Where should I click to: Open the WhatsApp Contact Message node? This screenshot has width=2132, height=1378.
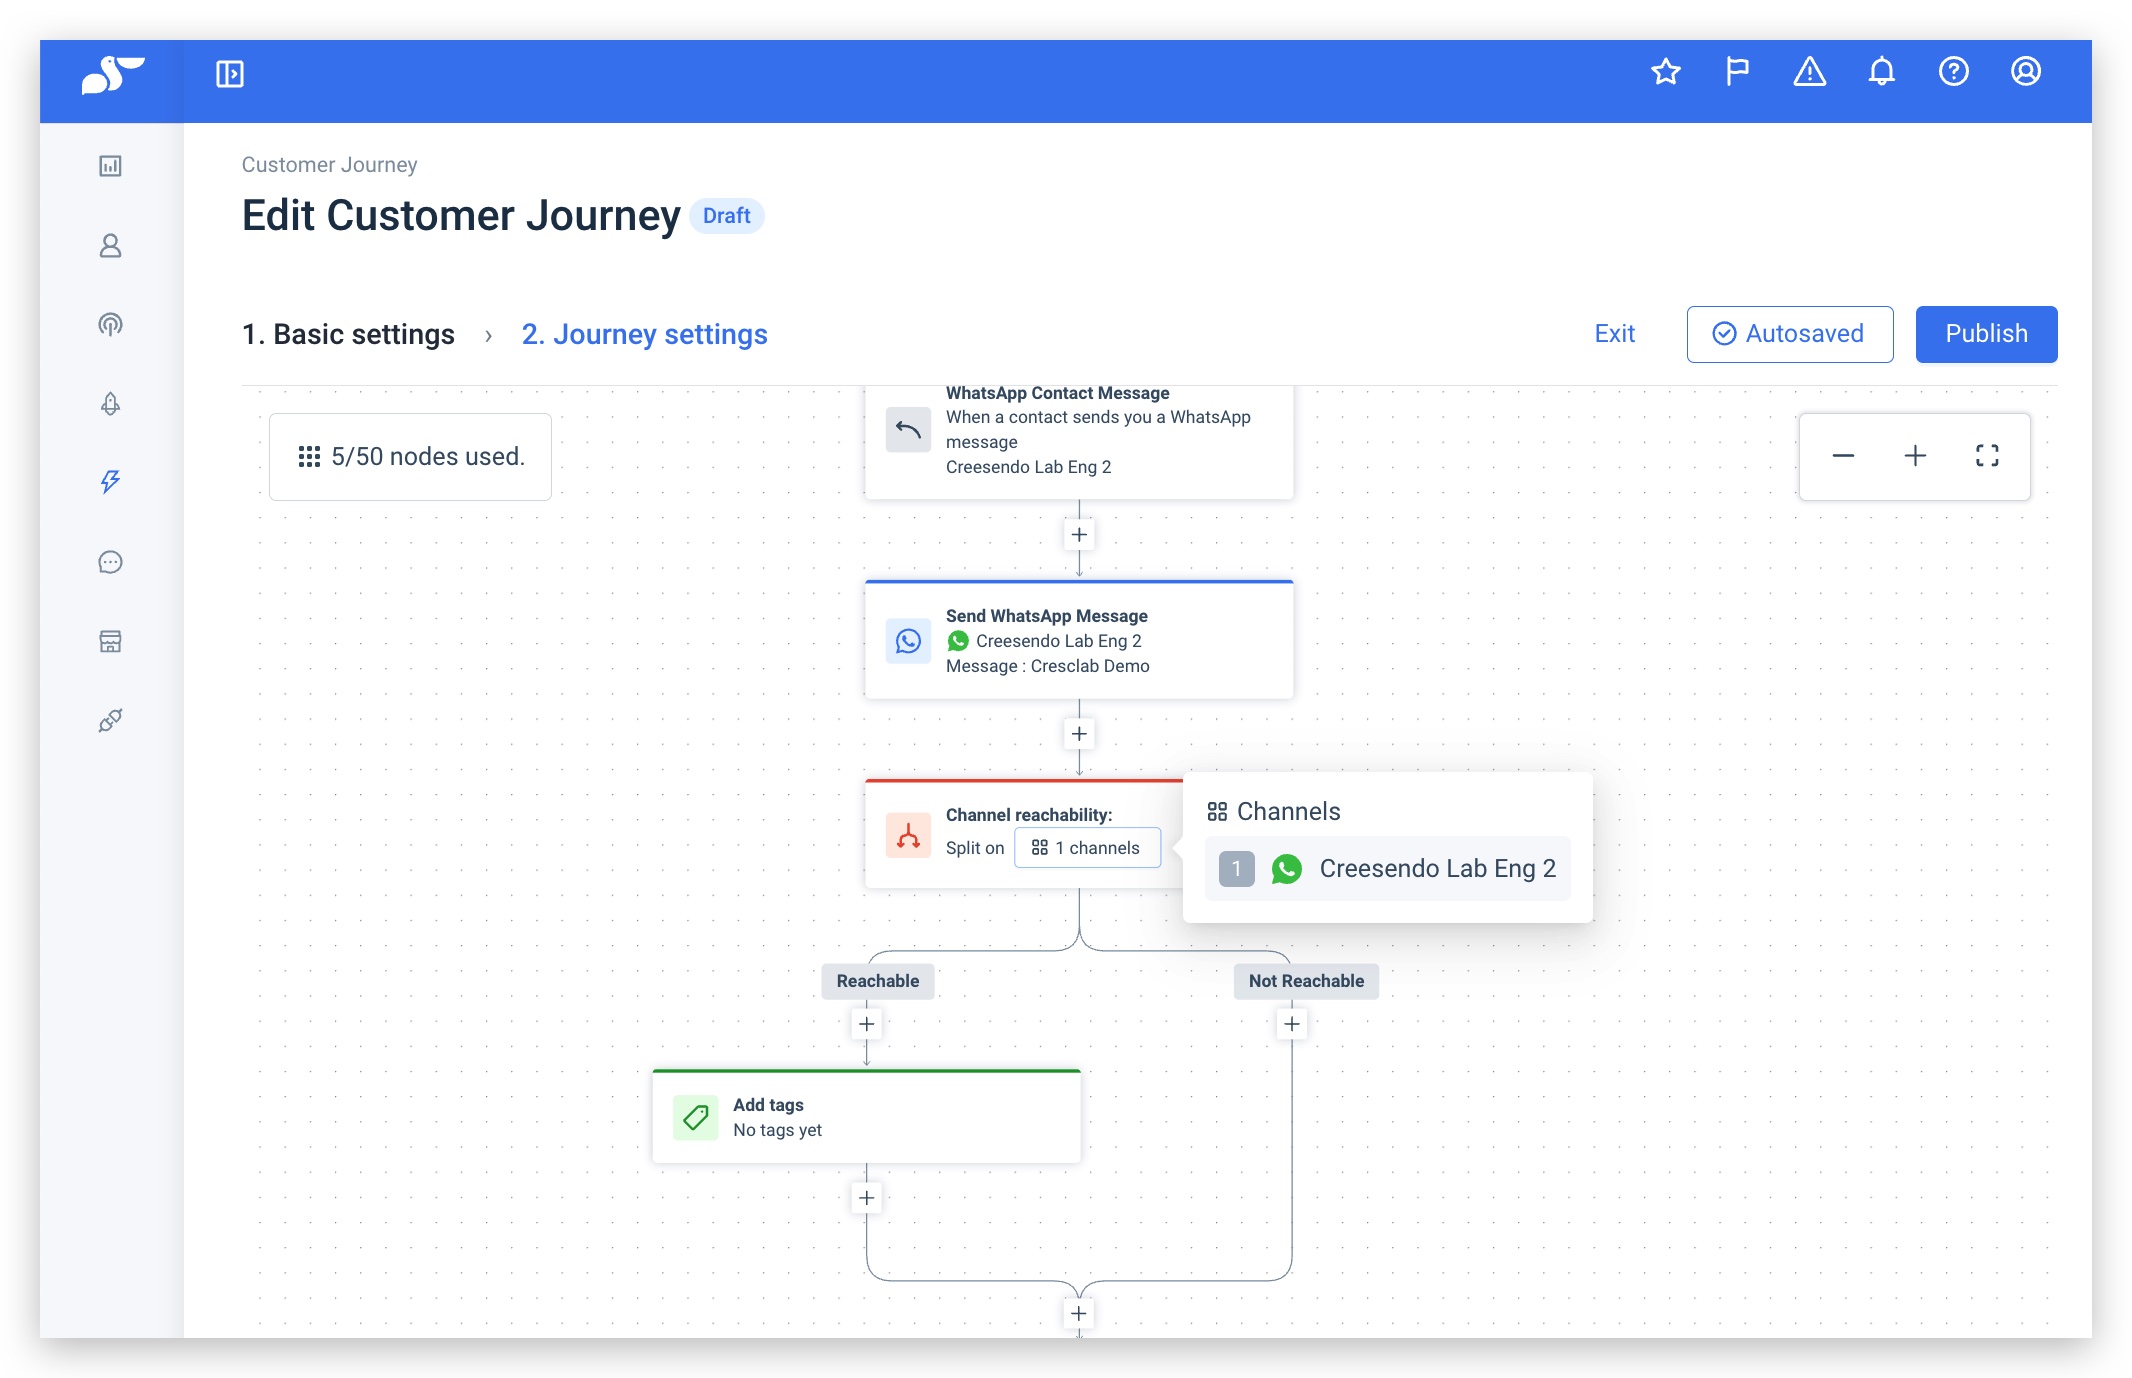(1079, 442)
